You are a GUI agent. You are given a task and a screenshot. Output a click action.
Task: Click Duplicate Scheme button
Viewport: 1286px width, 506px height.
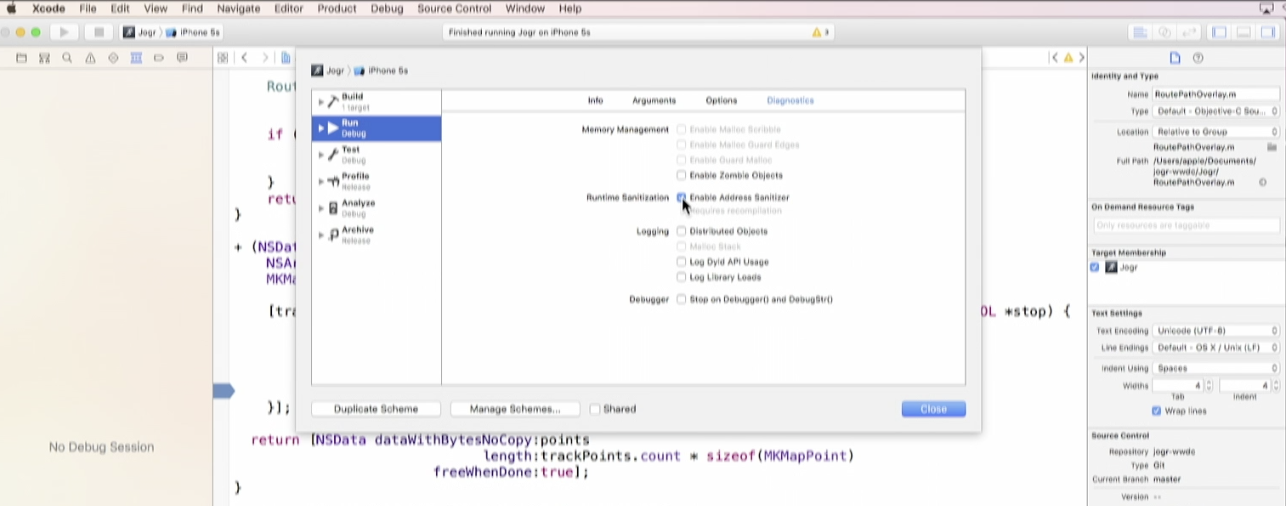(x=376, y=409)
